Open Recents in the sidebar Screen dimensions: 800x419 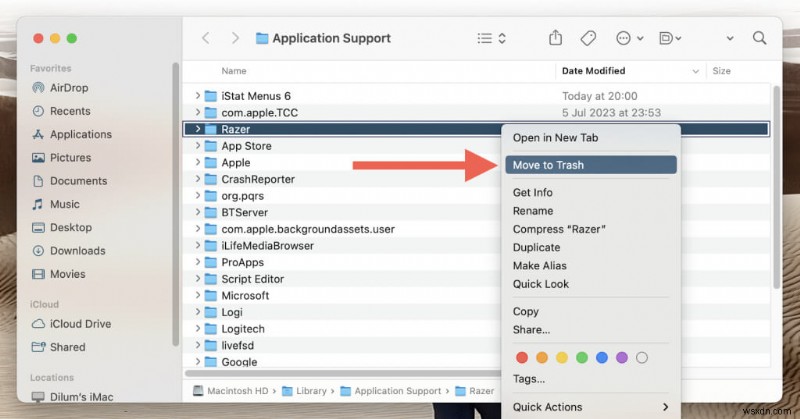tap(61, 111)
